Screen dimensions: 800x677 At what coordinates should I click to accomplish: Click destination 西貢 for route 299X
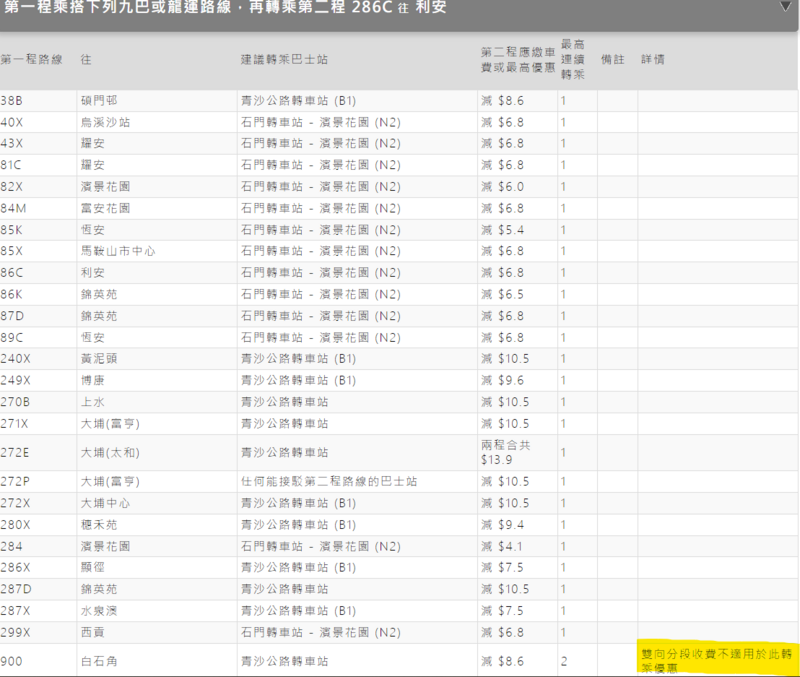pos(93,633)
